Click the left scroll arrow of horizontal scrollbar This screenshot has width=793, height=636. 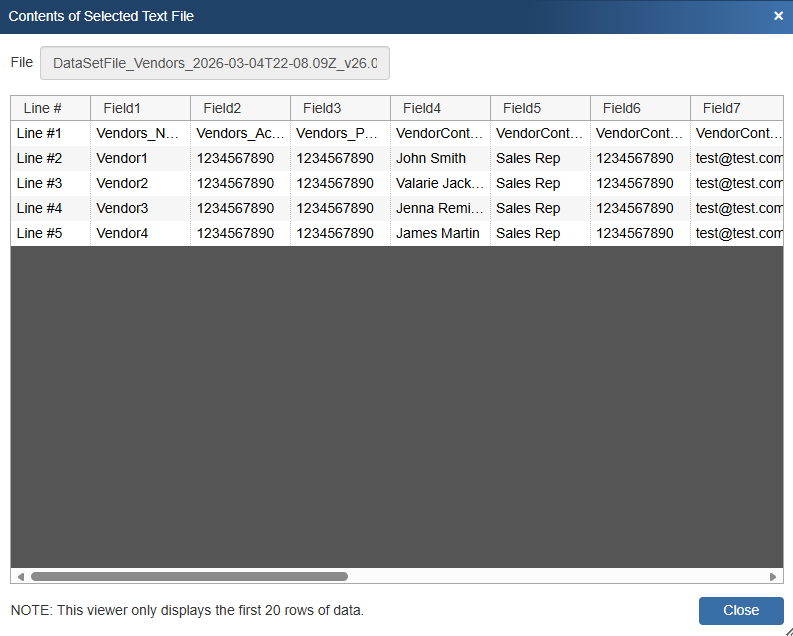(x=20, y=577)
